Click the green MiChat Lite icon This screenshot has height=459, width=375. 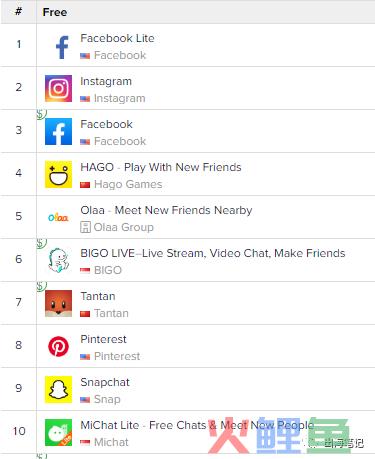58,432
